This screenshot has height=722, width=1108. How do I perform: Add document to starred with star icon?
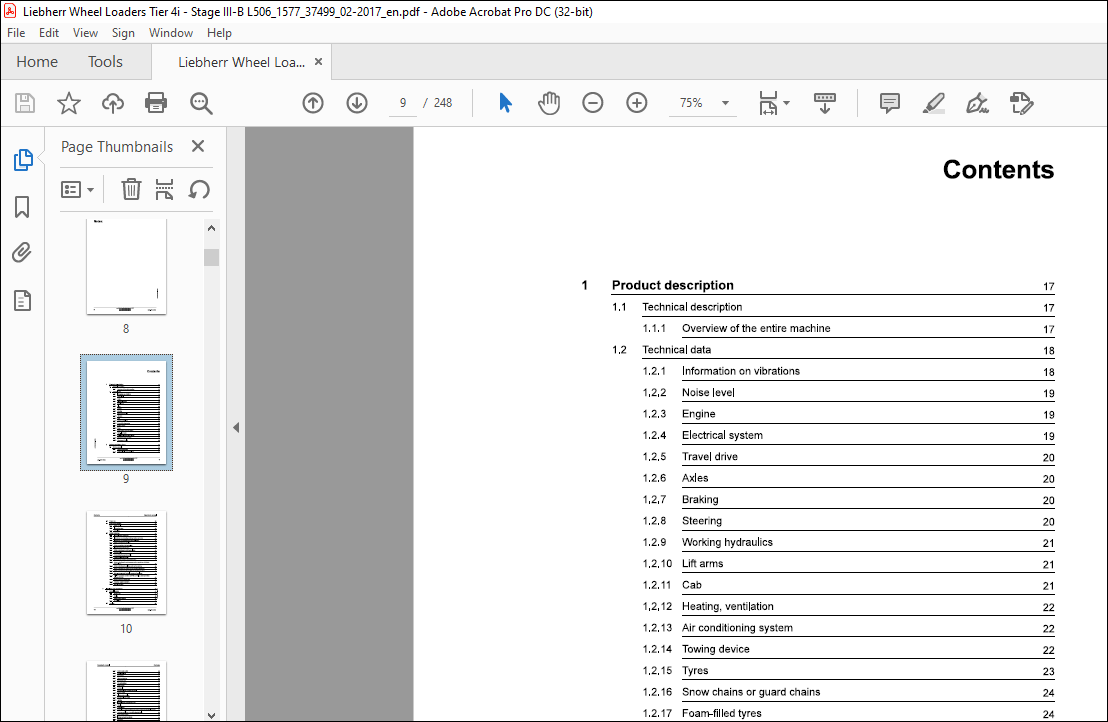[x=69, y=103]
